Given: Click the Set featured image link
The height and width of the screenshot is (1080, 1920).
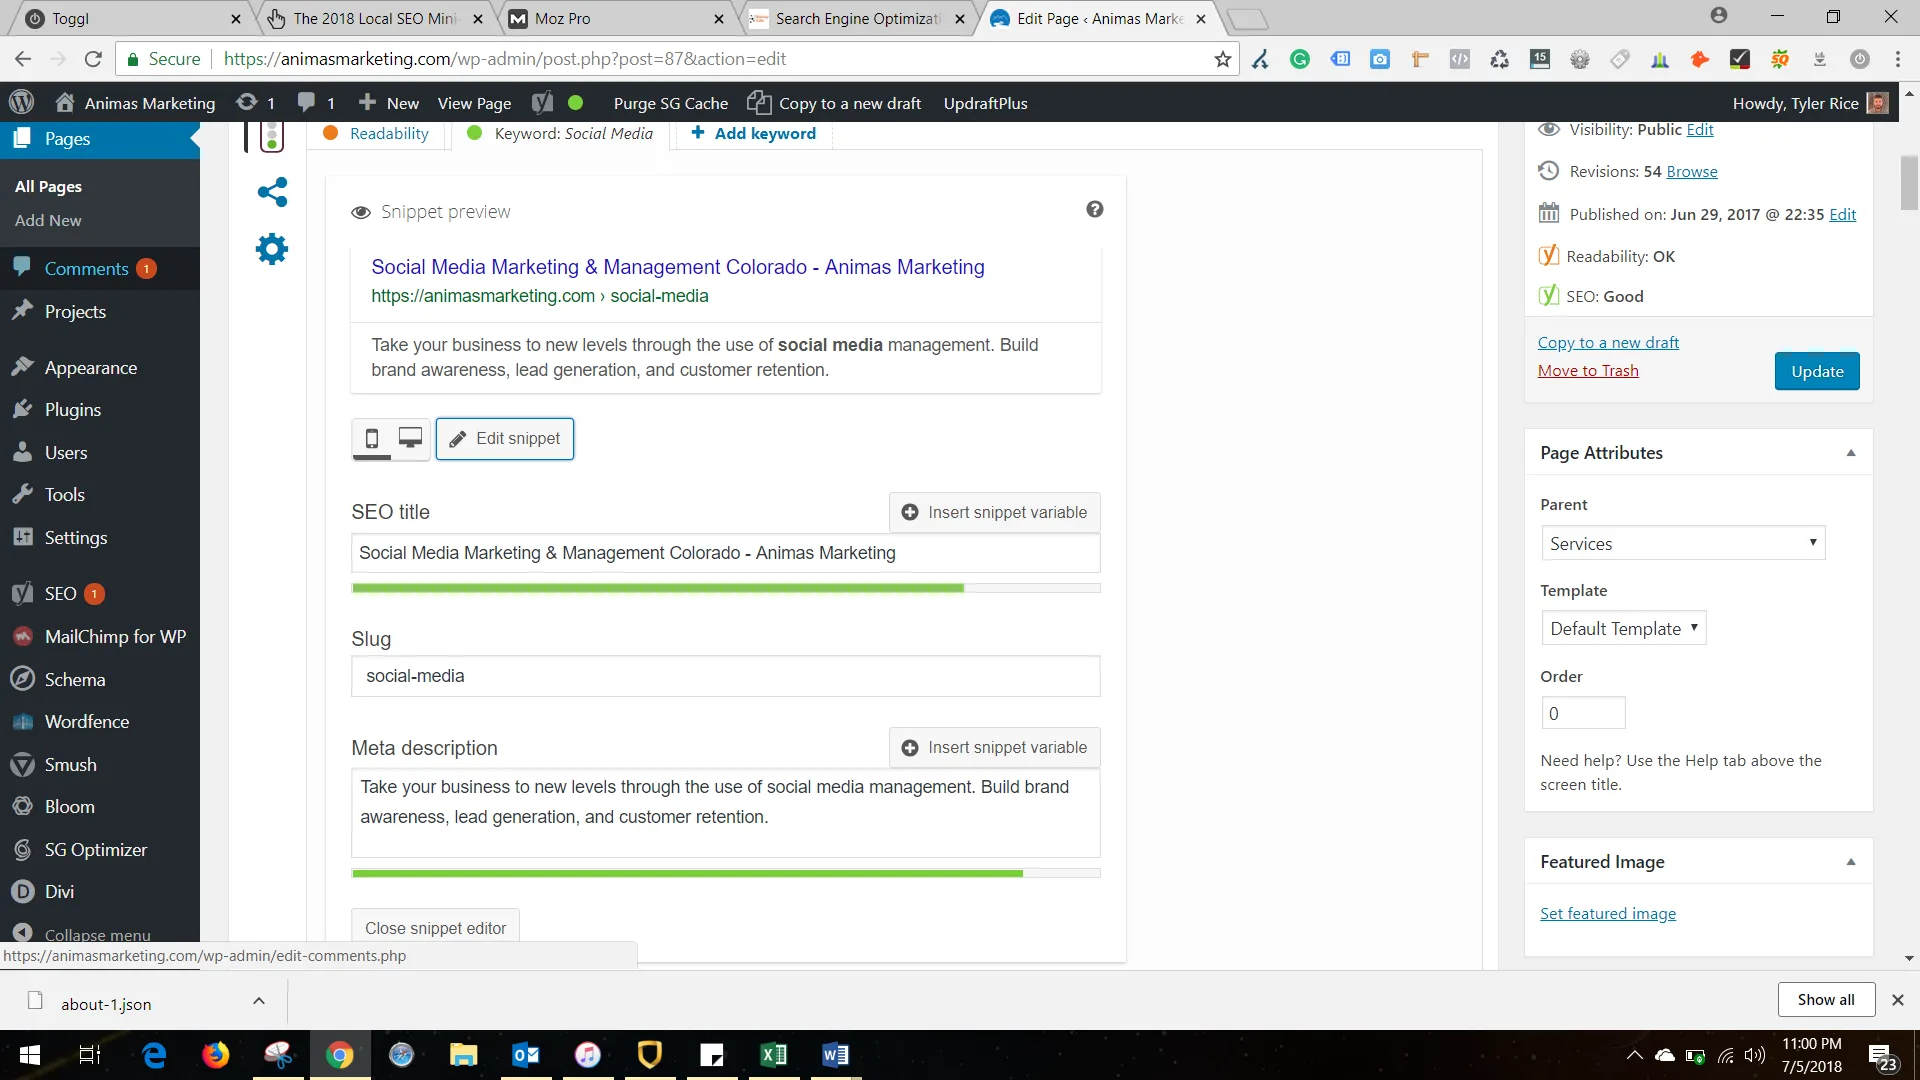Looking at the screenshot, I should pyautogui.click(x=1607, y=913).
